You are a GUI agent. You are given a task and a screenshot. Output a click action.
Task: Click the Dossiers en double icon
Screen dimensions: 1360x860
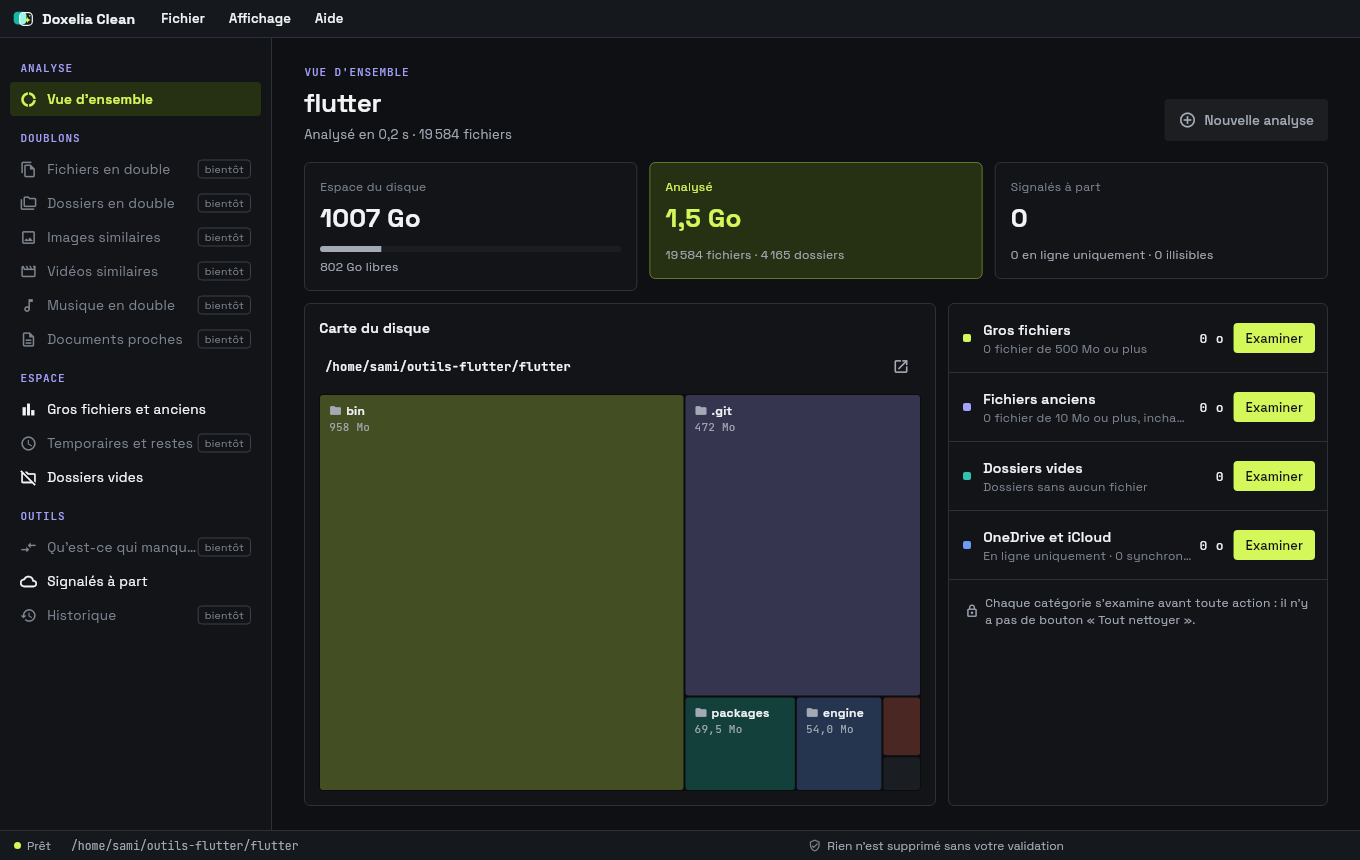pos(29,203)
